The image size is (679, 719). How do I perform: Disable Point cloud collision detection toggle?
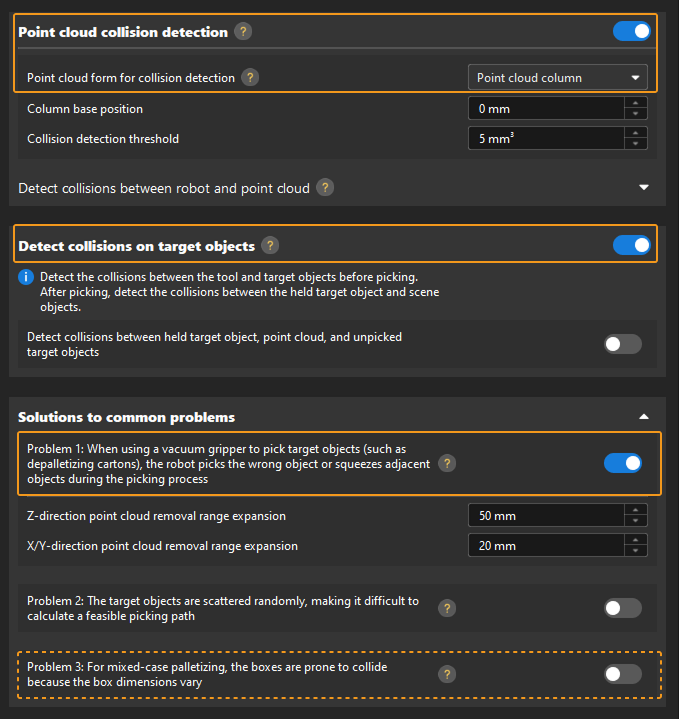point(631,31)
